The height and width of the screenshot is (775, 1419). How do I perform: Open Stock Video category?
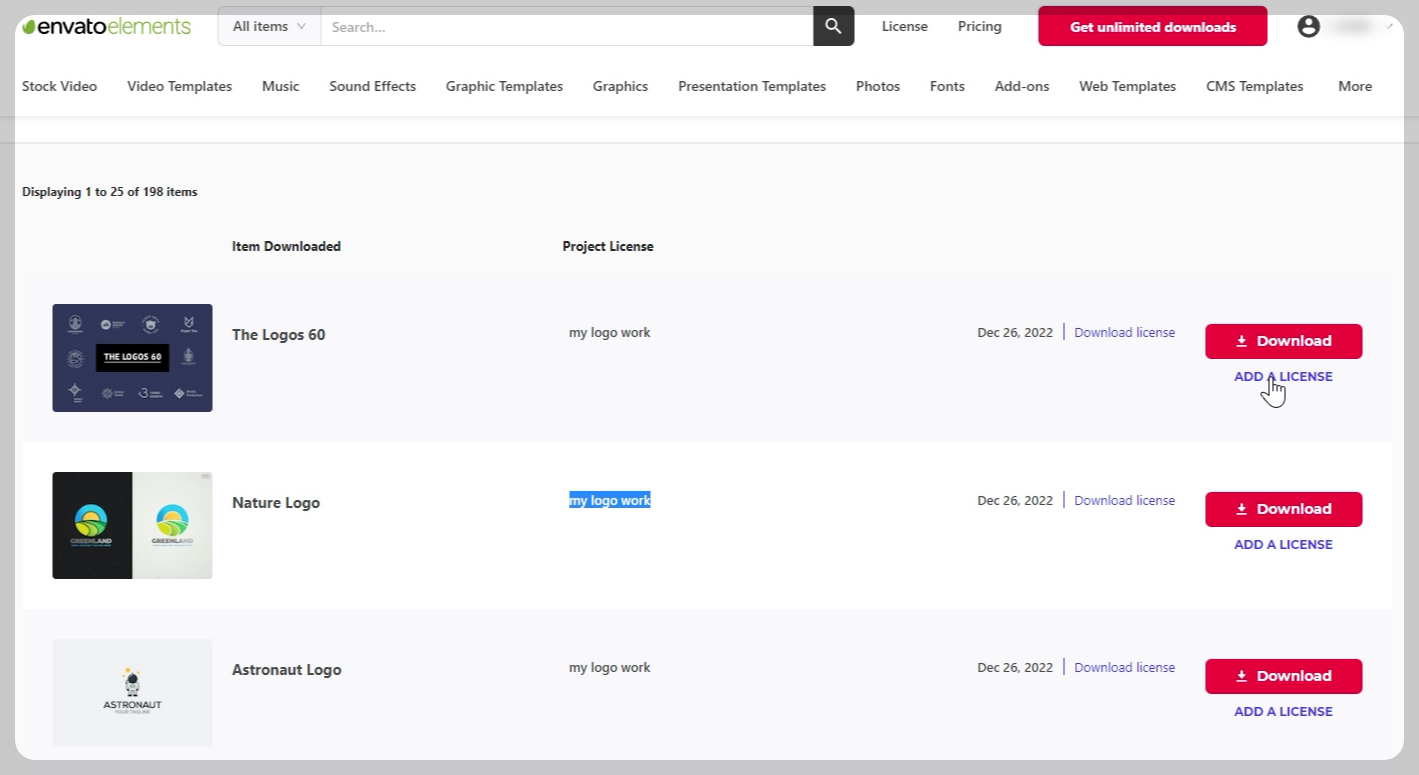pyautogui.click(x=60, y=86)
